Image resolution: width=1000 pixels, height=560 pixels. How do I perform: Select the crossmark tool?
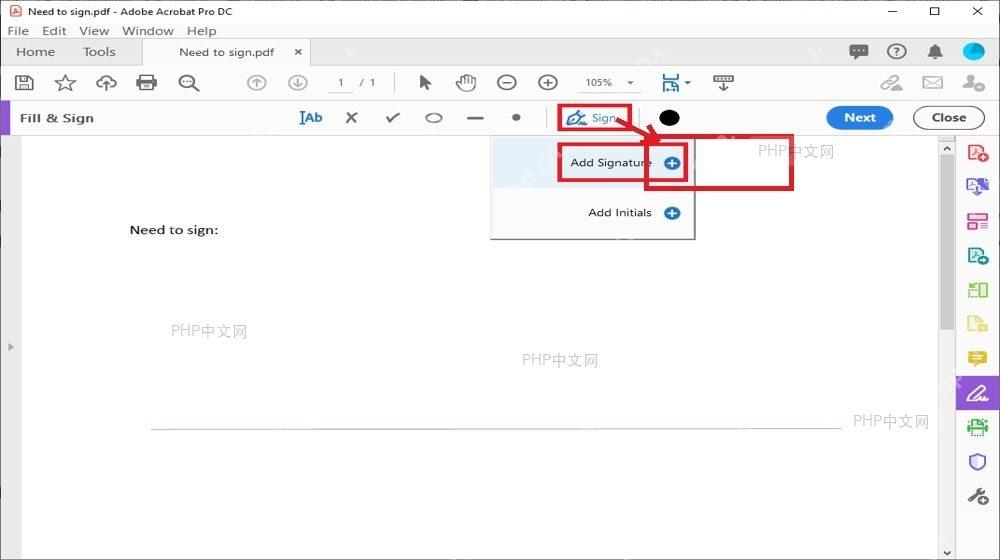(x=351, y=117)
